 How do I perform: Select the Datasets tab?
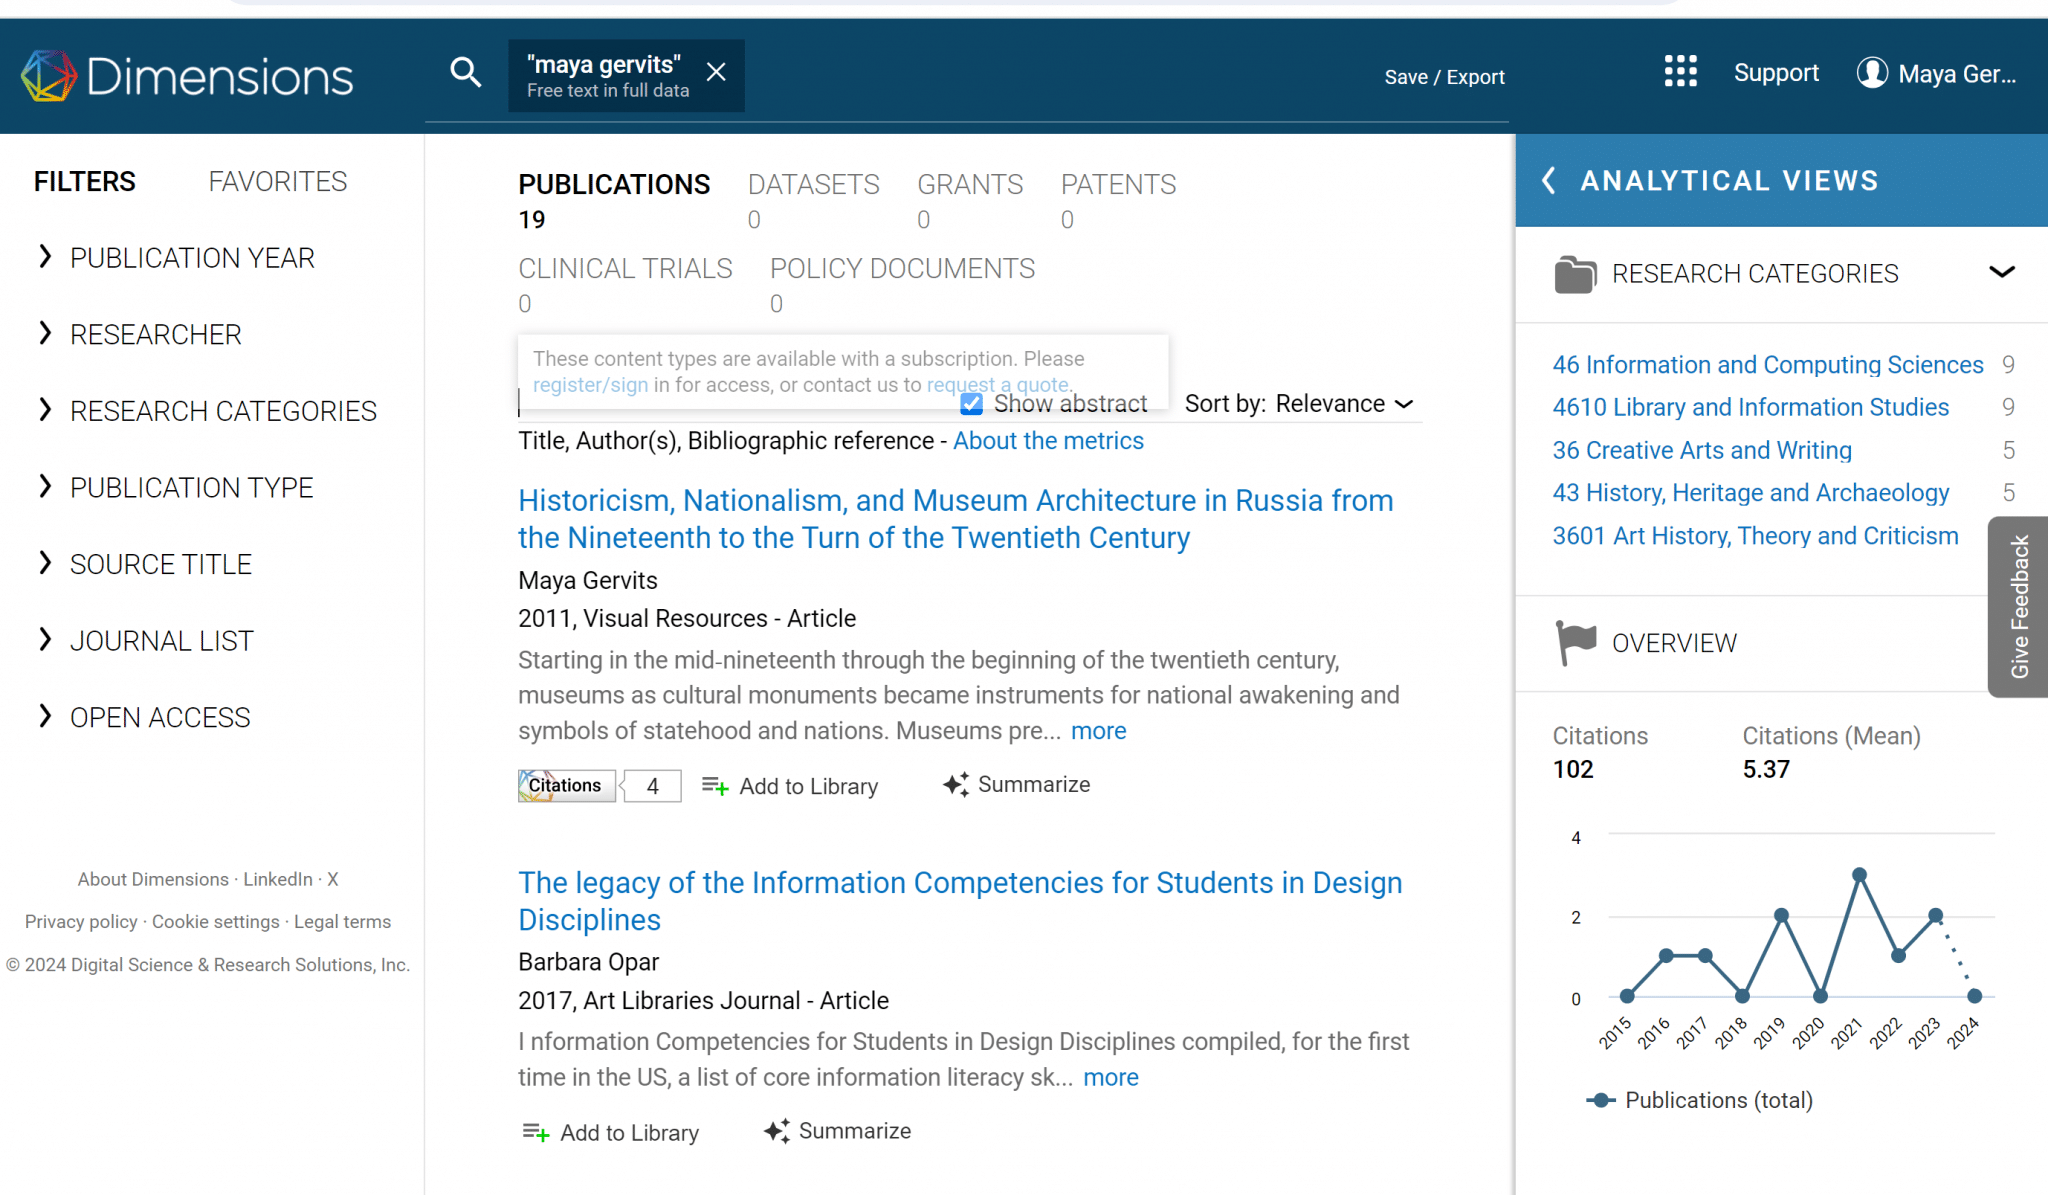[x=813, y=200]
